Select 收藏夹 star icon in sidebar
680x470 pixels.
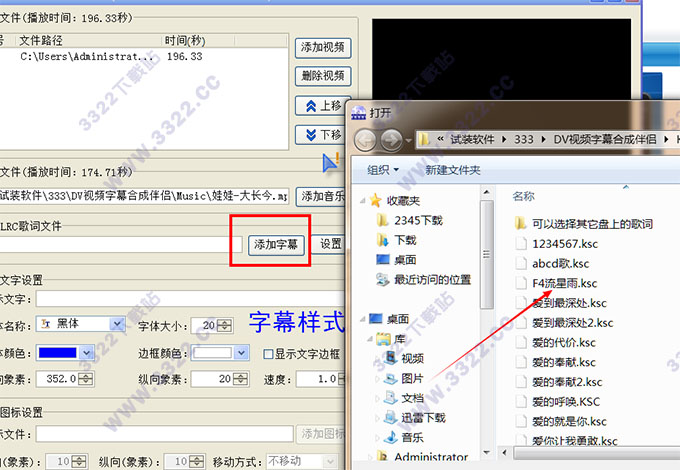pyautogui.click(x=376, y=200)
